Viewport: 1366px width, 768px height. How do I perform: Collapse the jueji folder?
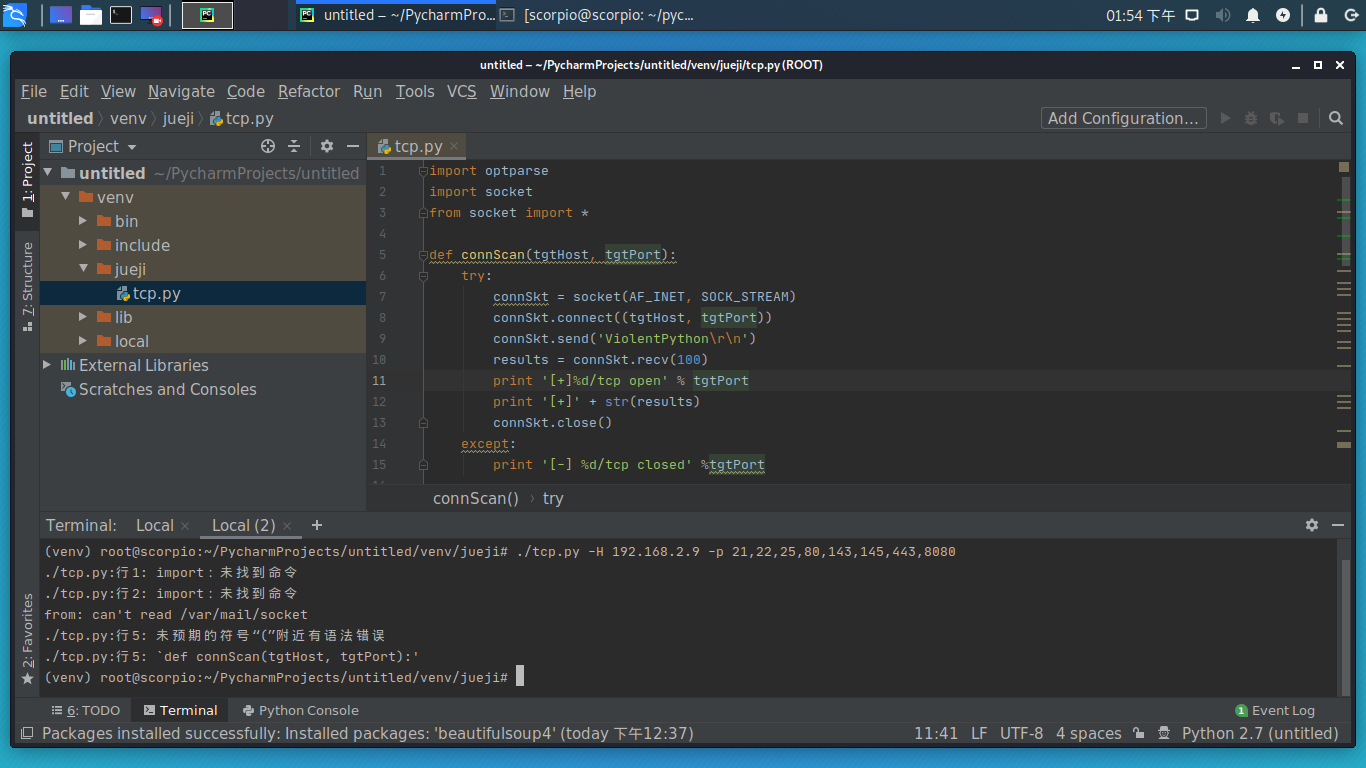(x=84, y=269)
